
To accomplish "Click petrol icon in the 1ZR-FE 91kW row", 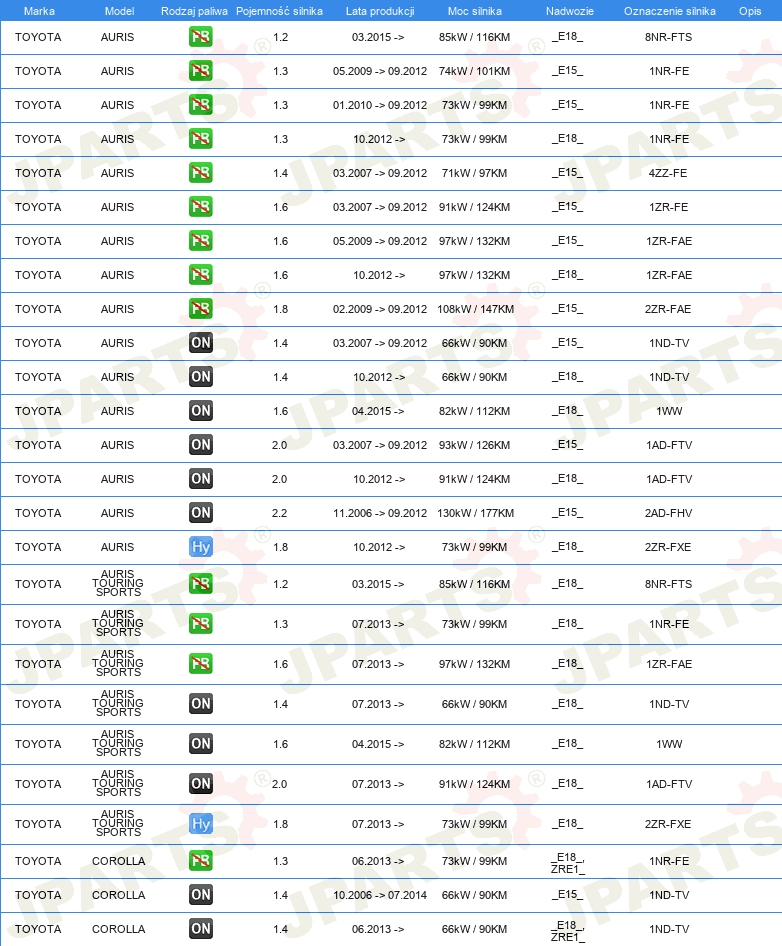I will click(x=200, y=207).
